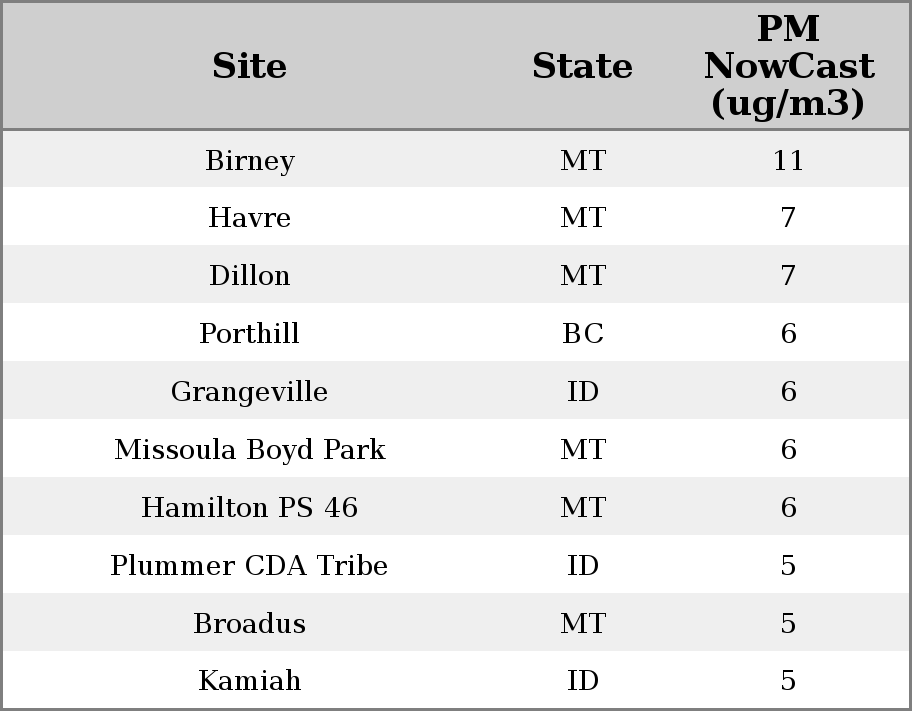Click the Hamilton PS 46 entry
Screen dimensions: 912x711
(x=249, y=508)
